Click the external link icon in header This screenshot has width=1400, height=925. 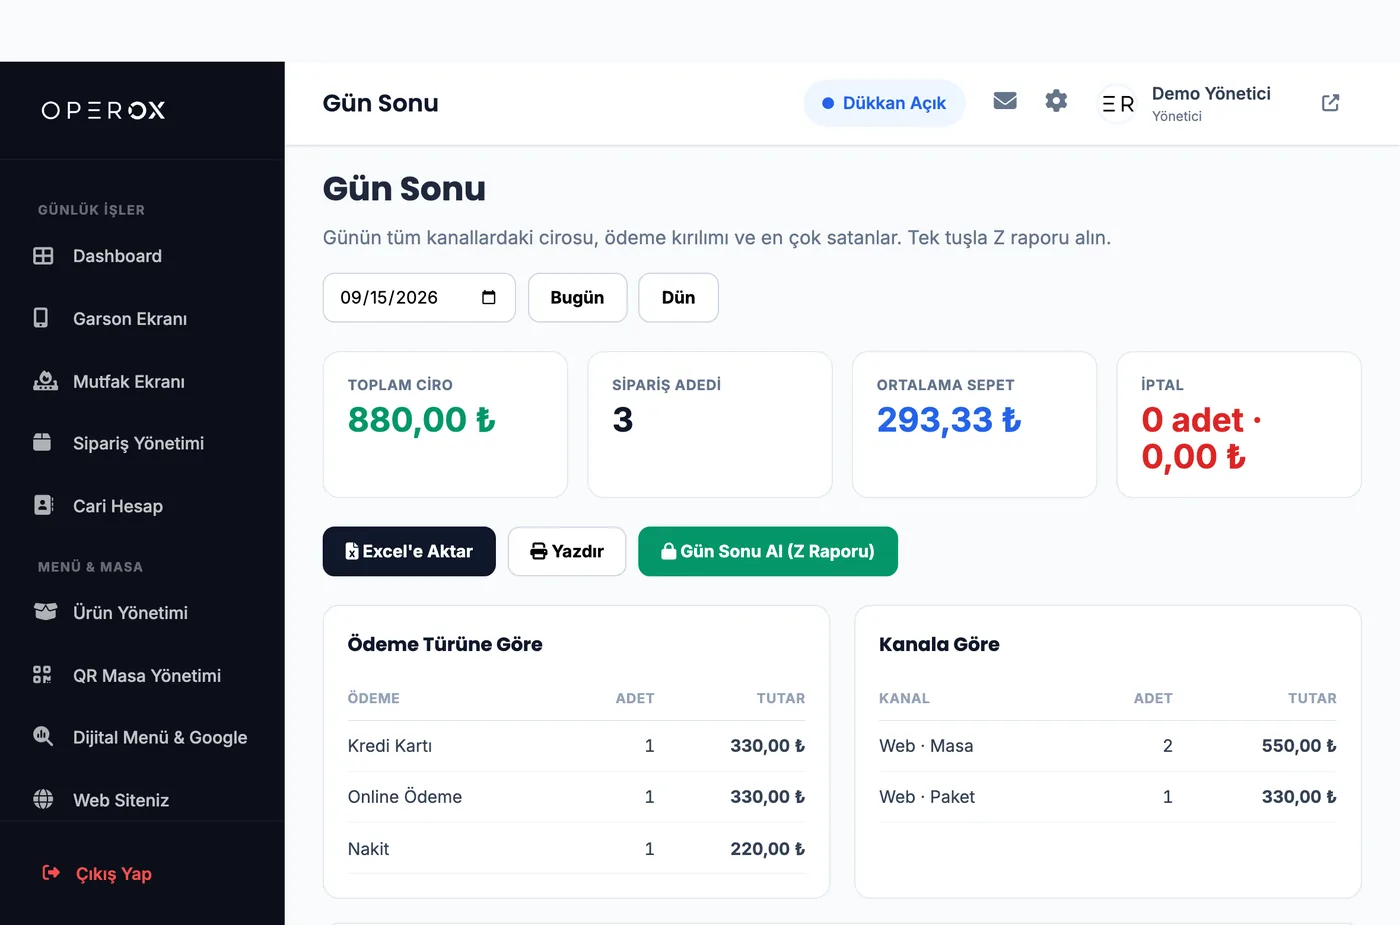tap(1330, 103)
